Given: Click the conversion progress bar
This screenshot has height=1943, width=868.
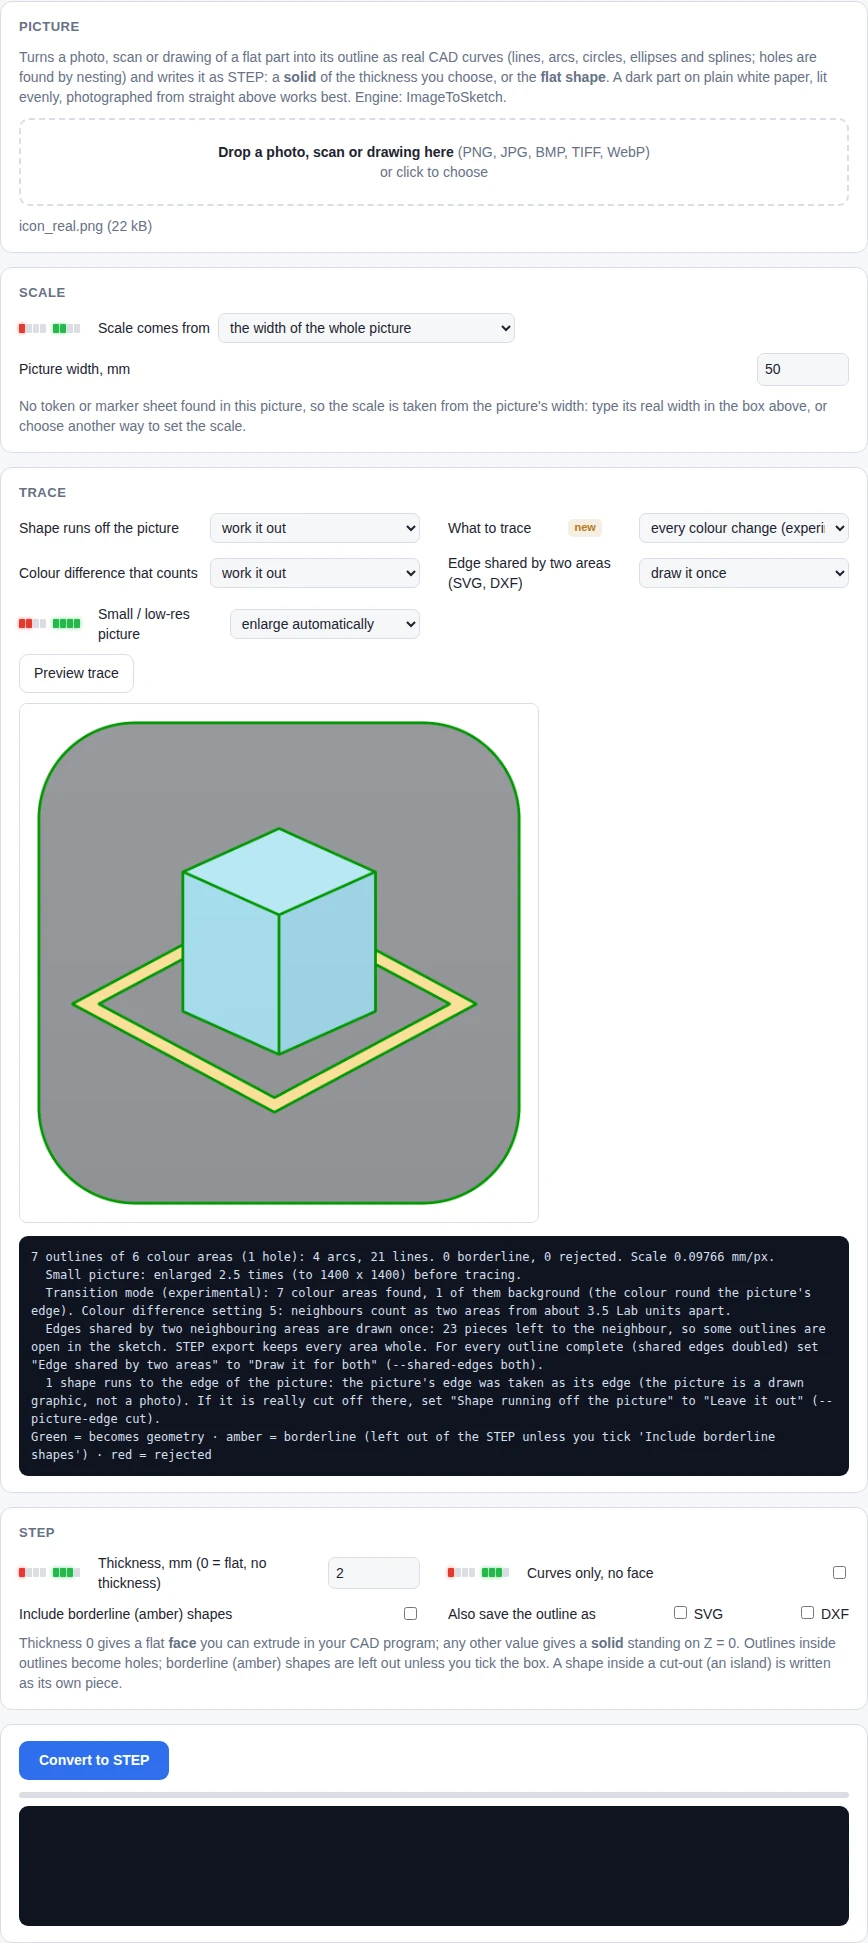Looking at the screenshot, I should (434, 1795).
